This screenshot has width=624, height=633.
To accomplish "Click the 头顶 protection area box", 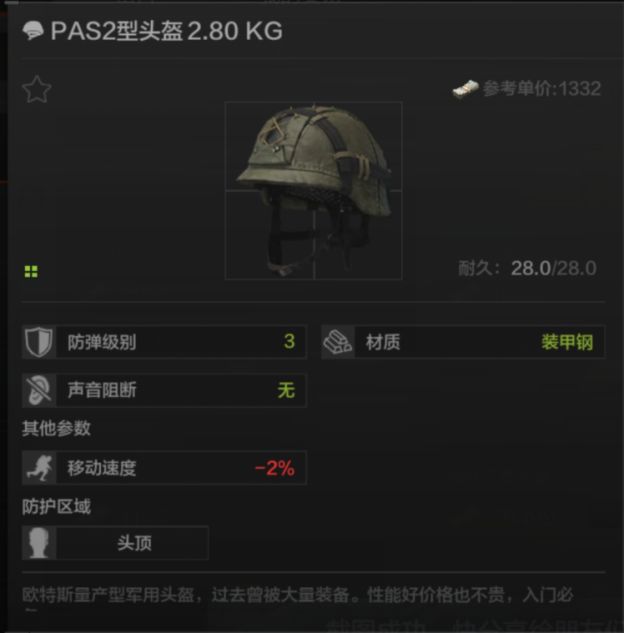I will tap(115, 543).
